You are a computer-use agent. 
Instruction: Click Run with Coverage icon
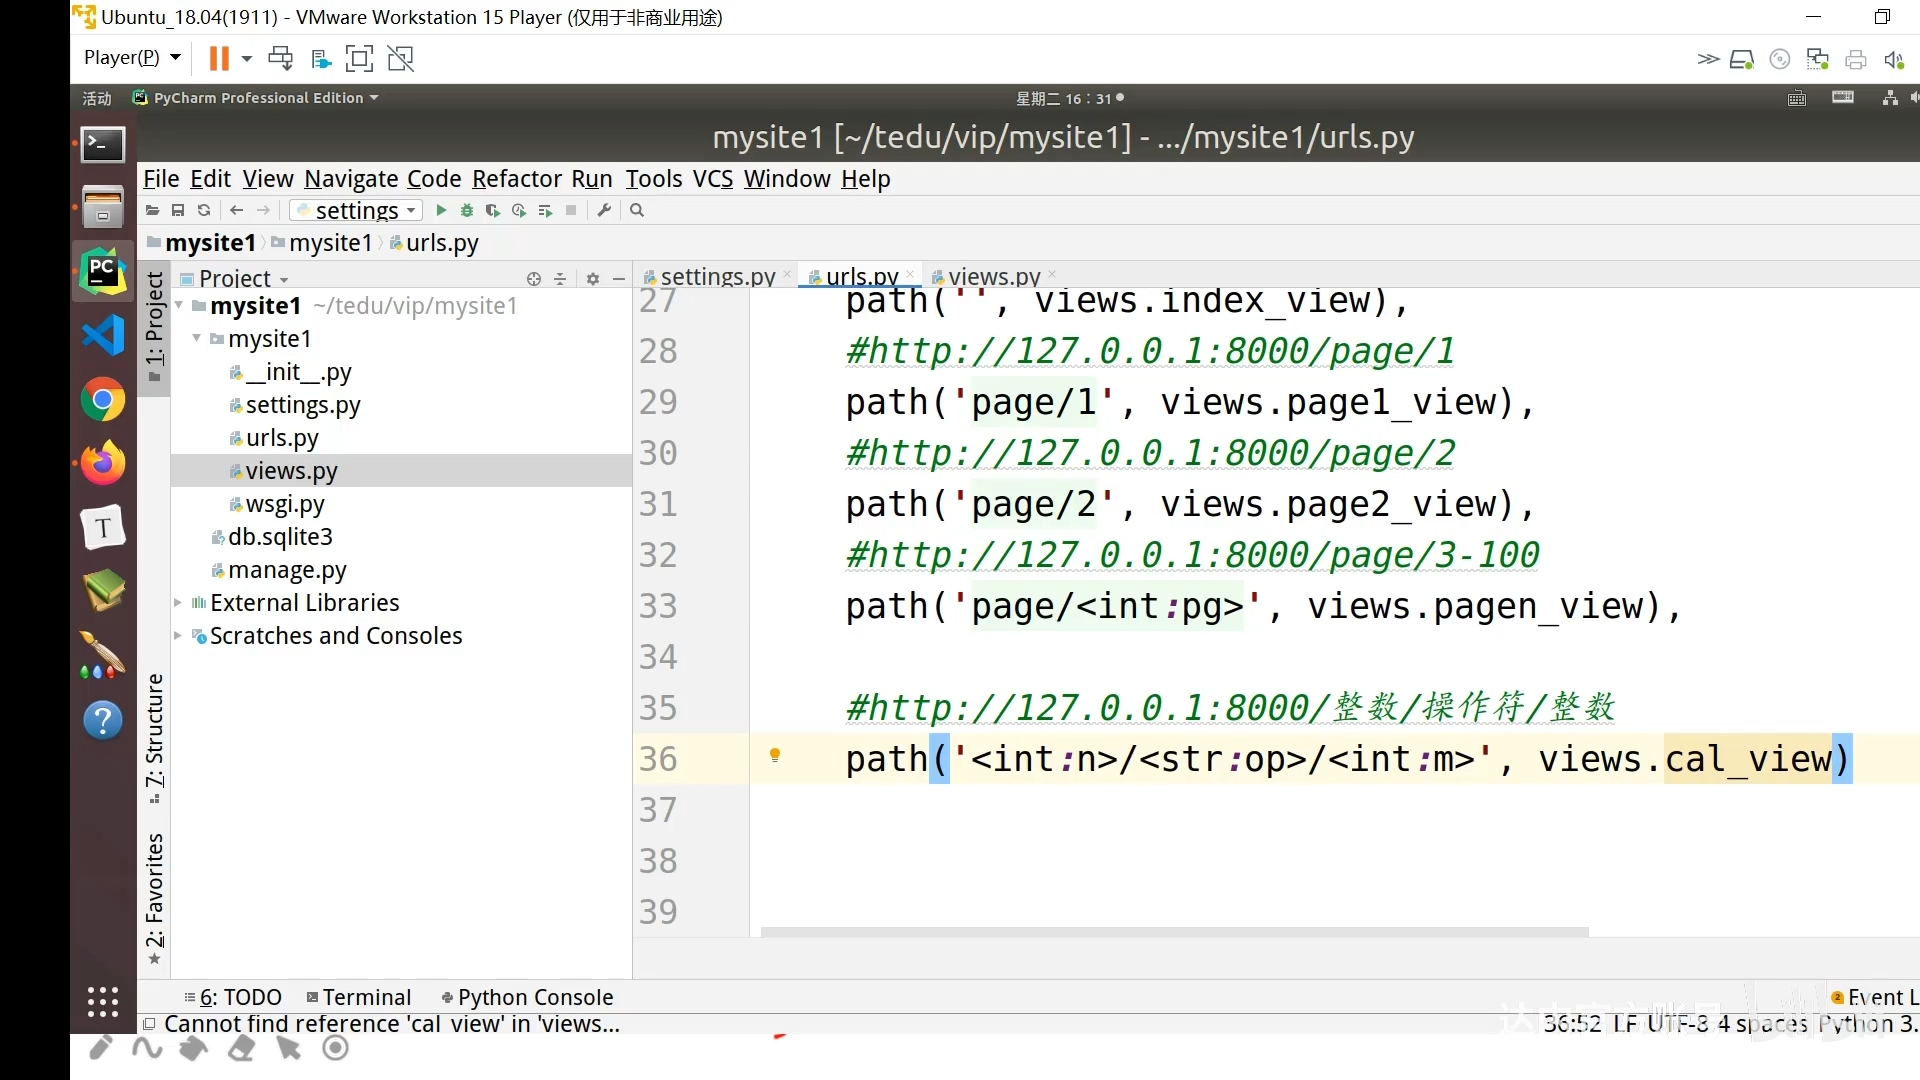click(493, 210)
